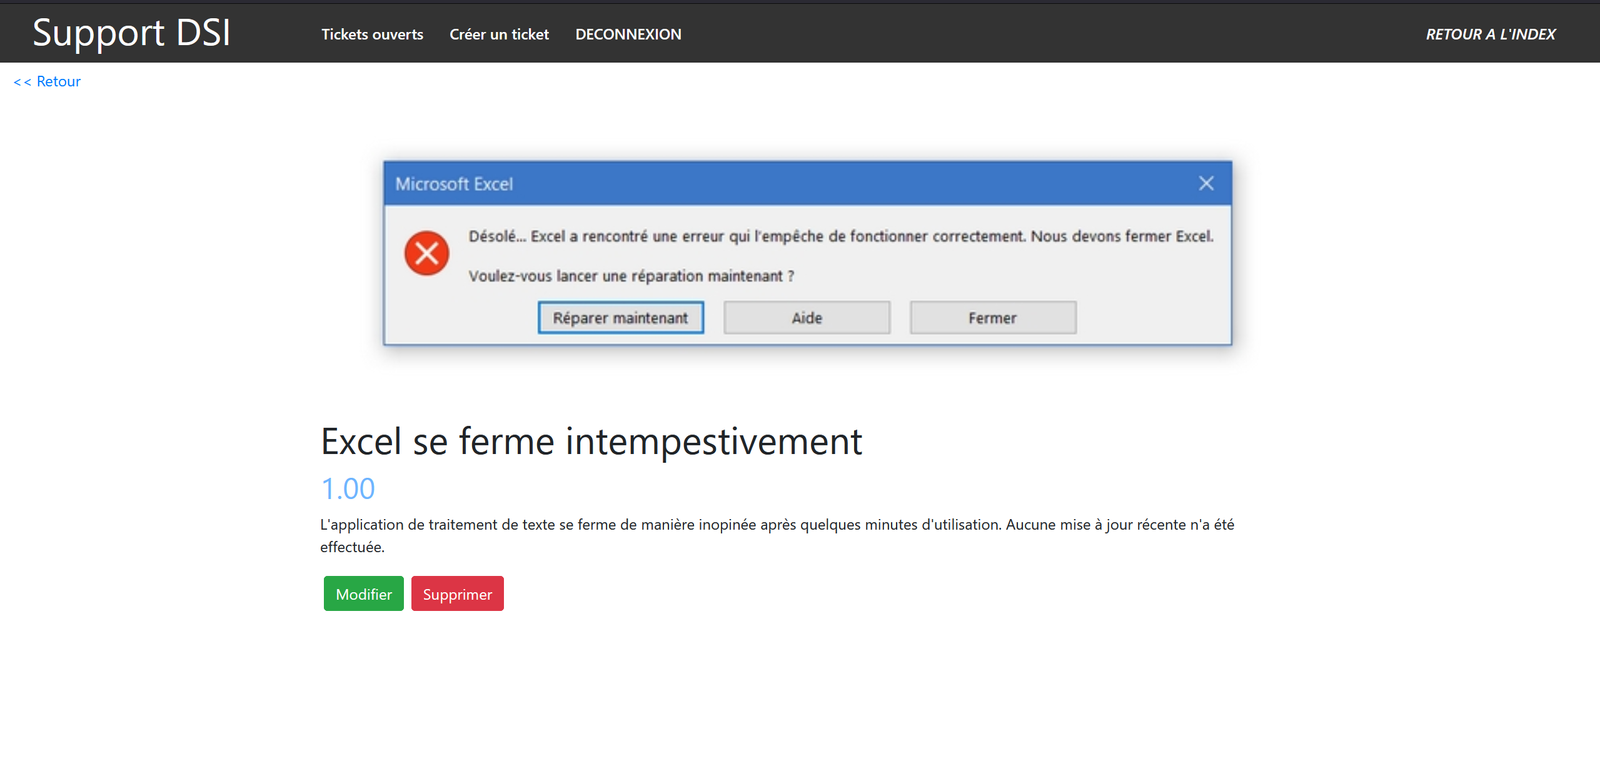
Task: Open the Tickets ouverts page
Action: point(372,34)
